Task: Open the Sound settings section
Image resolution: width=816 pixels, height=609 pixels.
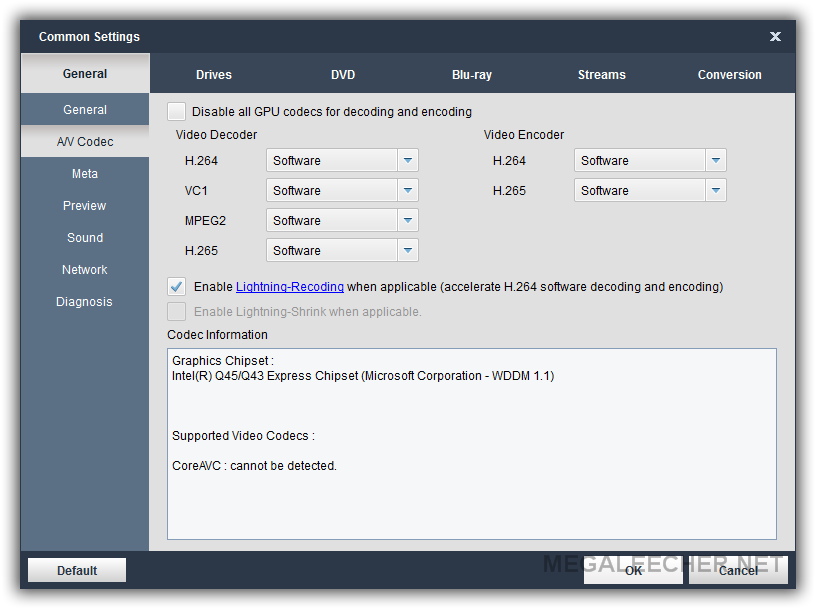Action: tap(85, 237)
